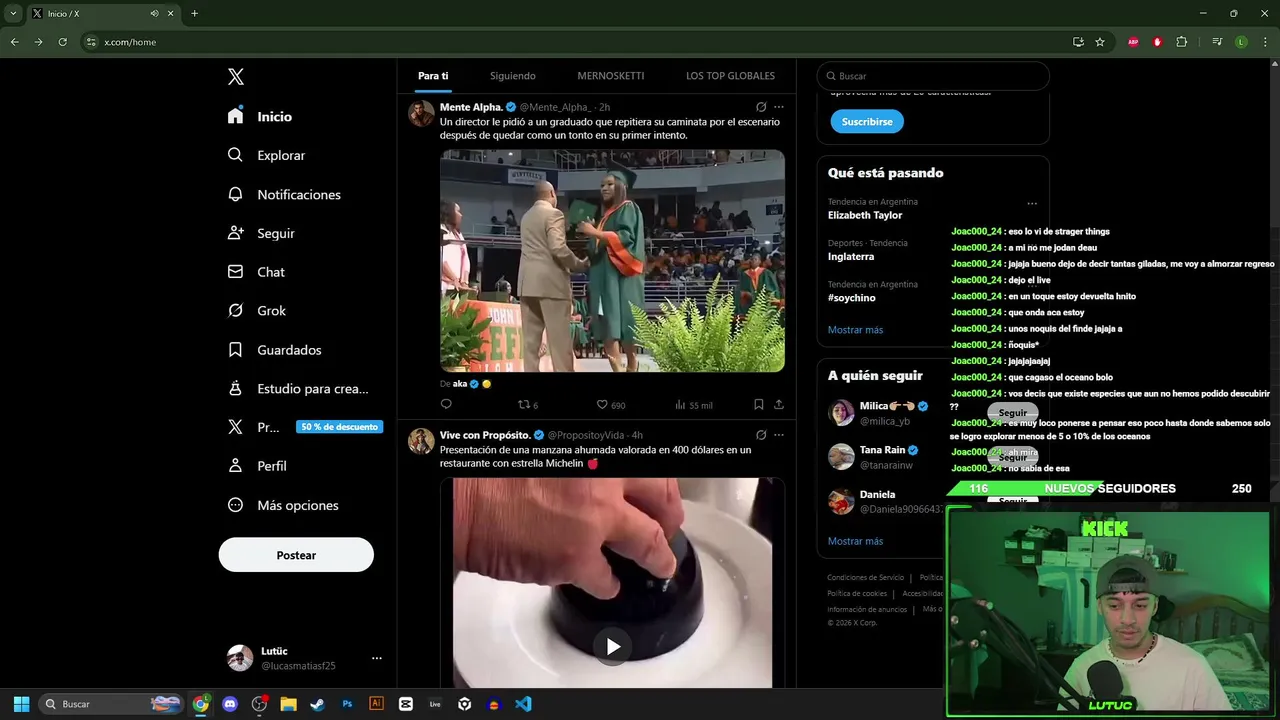Screen dimensions: 1280x720
Task: Share the Mente Alpha post
Action: point(779,404)
